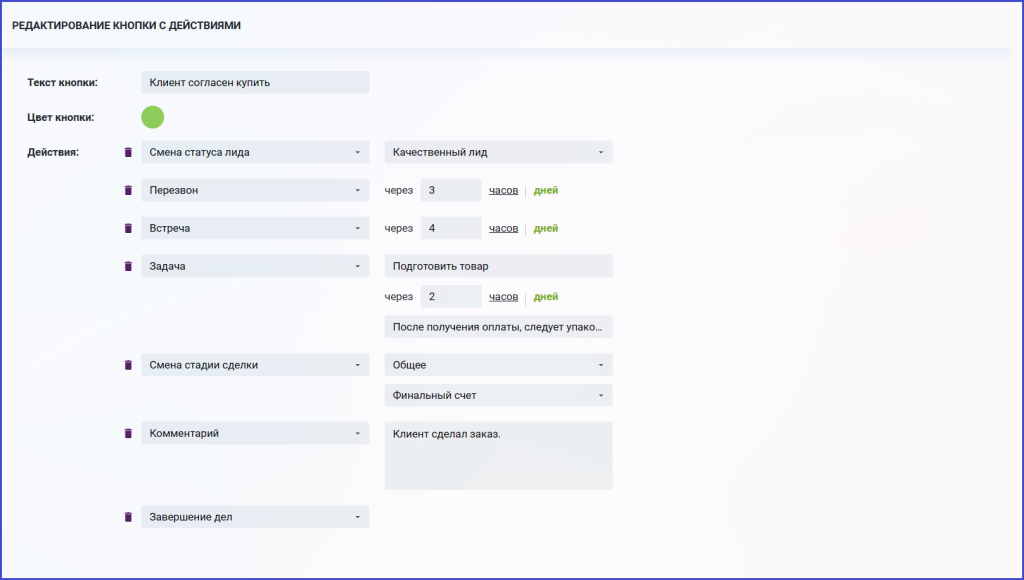Open the 'Встреча' action type dropdown
Screen dimensions: 1024x580
tap(255, 228)
